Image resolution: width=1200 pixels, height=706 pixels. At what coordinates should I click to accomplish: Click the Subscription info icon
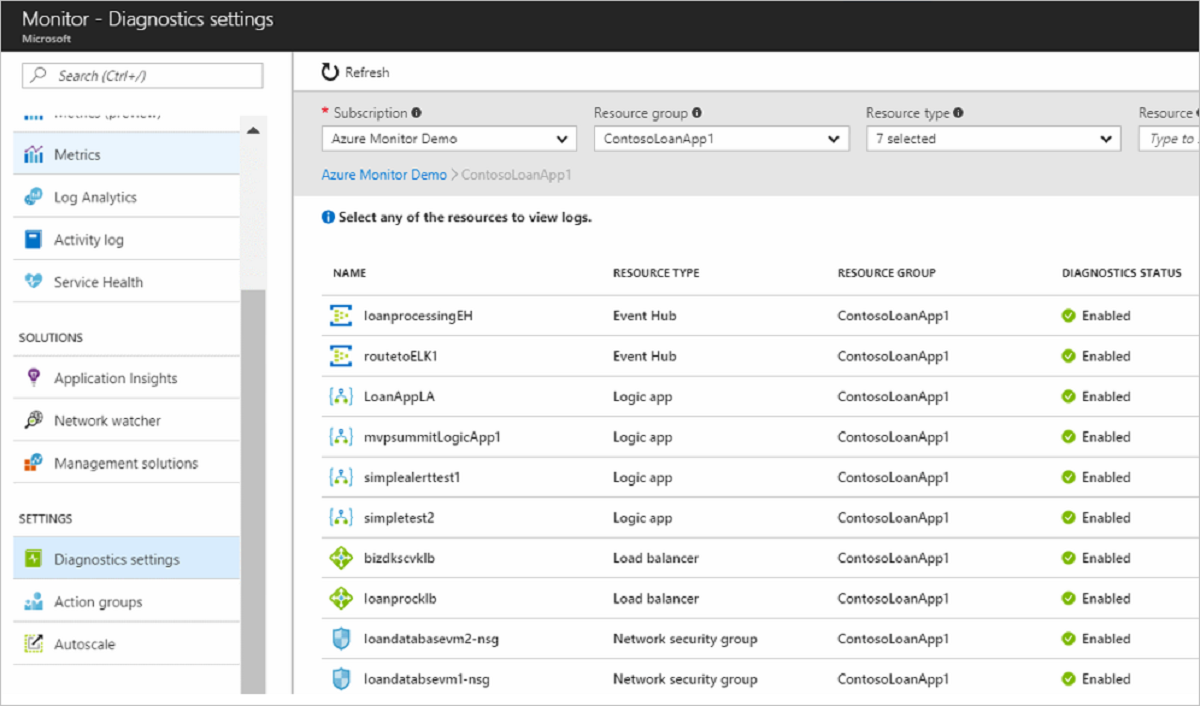click(x=417, y=113)
